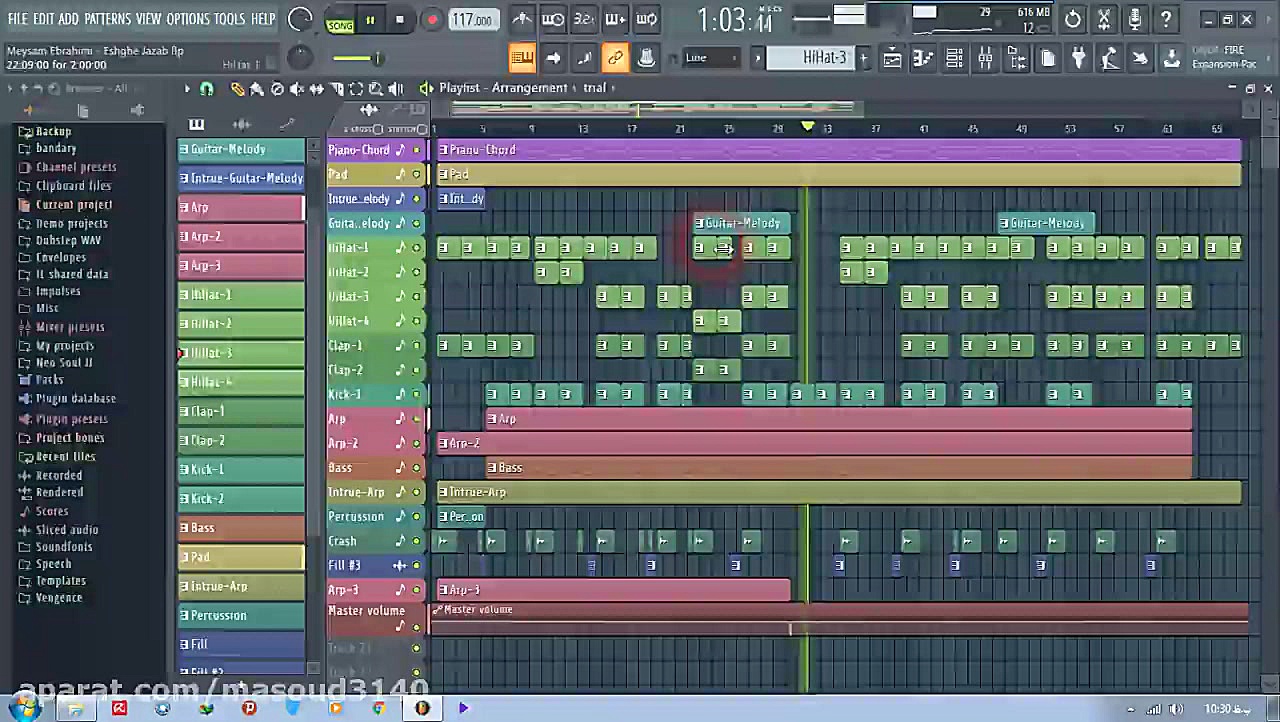
Task: Select the Bass pattern in picker
Action: (241, 528)
